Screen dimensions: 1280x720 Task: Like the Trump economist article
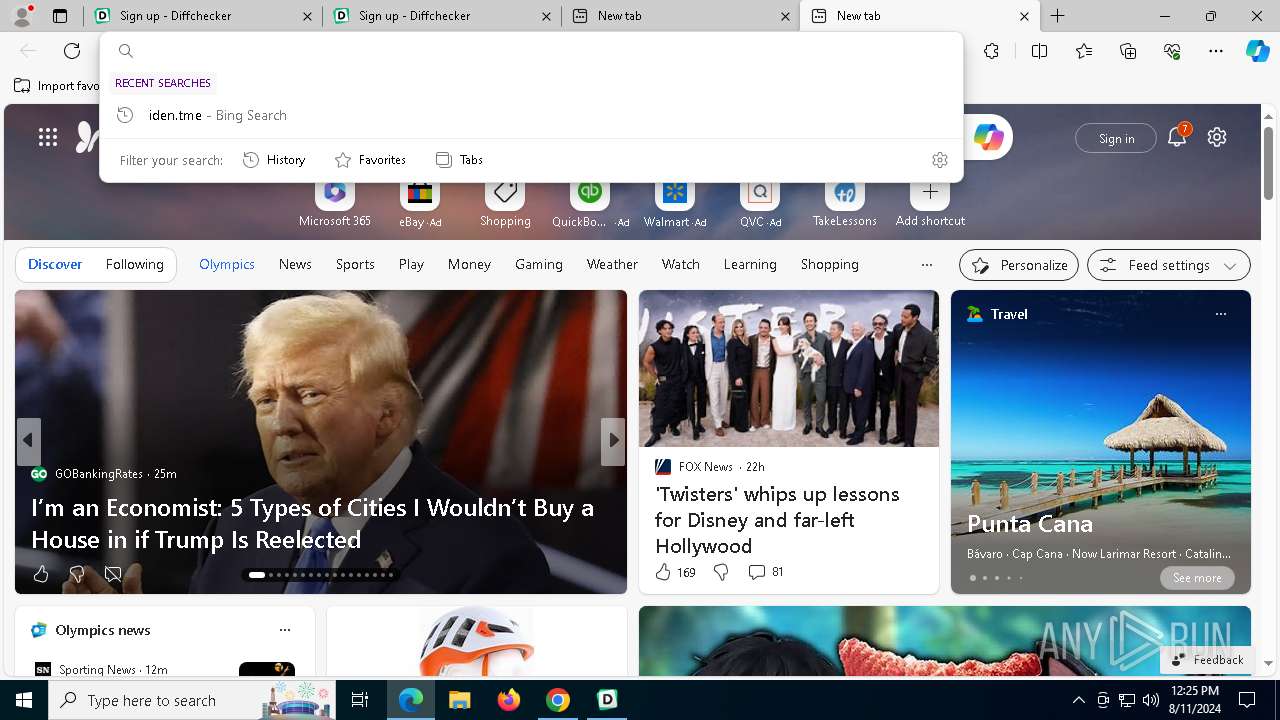[x=41, y=574]
